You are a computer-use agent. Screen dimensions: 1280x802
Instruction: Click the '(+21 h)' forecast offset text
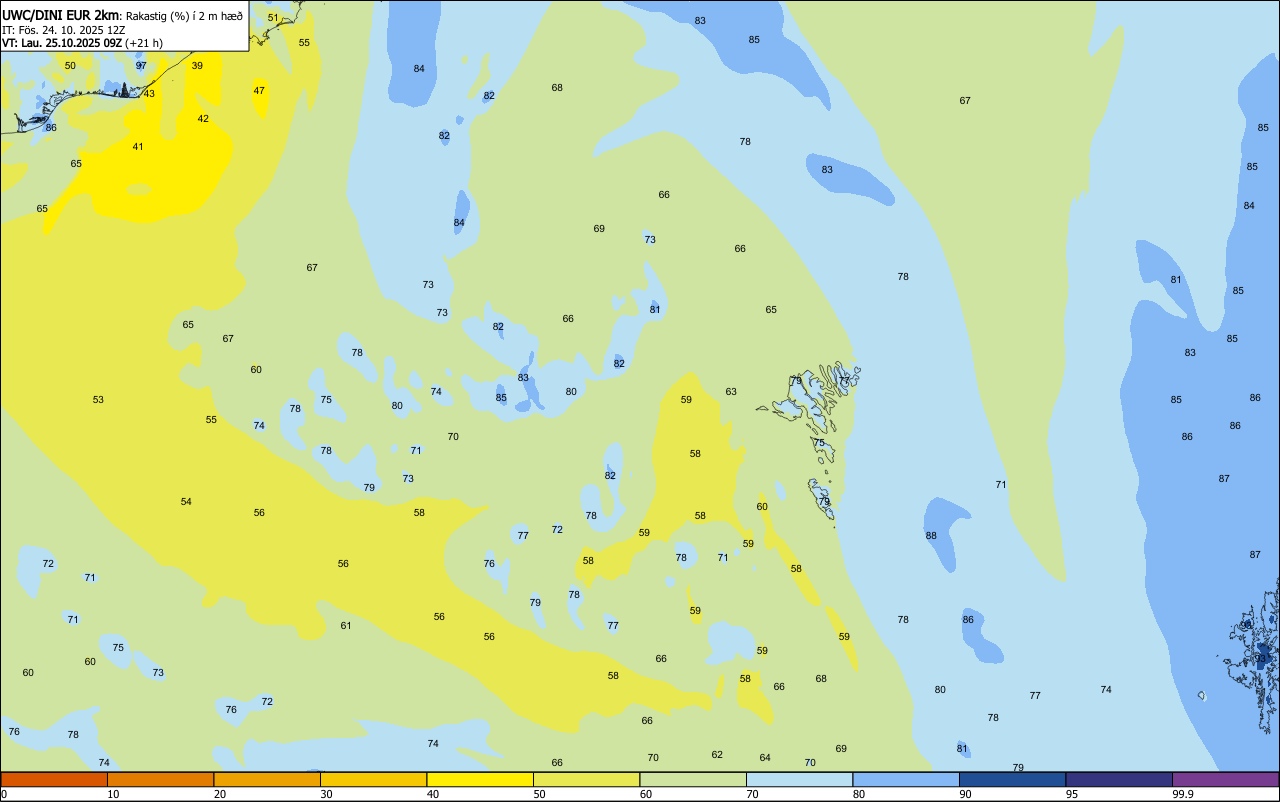tap(144, 43)
